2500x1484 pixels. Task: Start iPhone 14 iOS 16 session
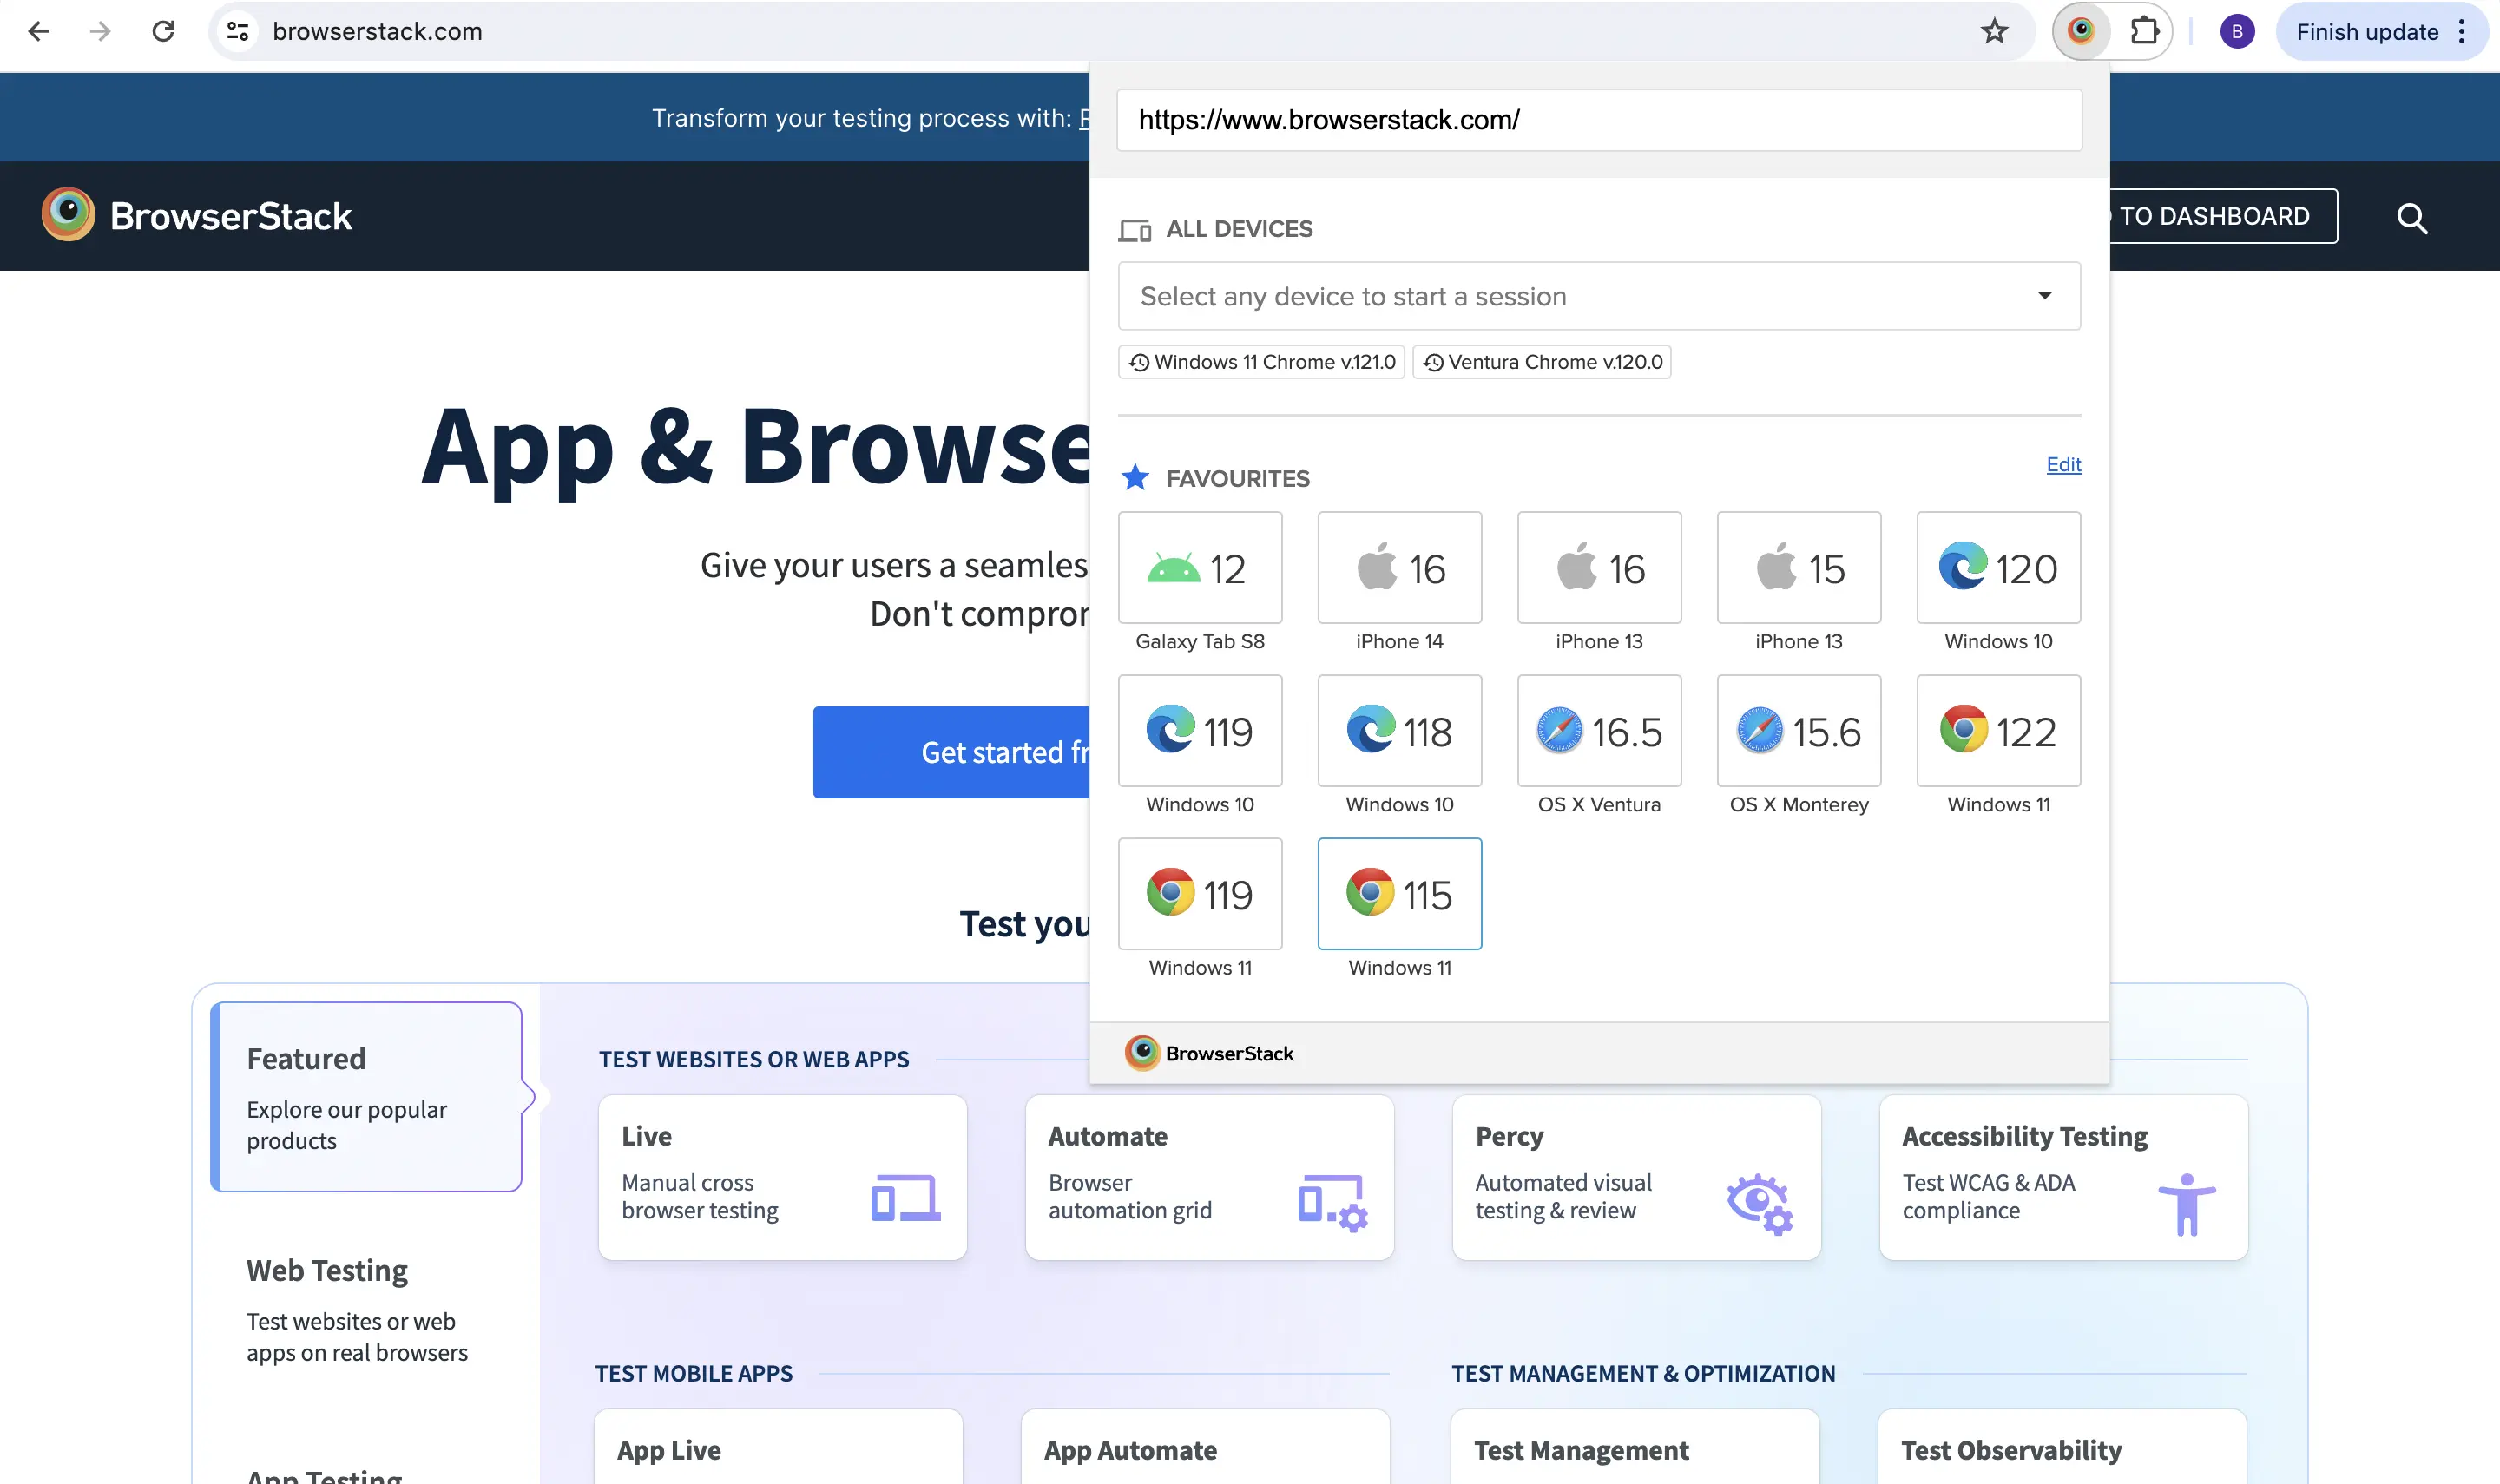(x=1399, y=568)
